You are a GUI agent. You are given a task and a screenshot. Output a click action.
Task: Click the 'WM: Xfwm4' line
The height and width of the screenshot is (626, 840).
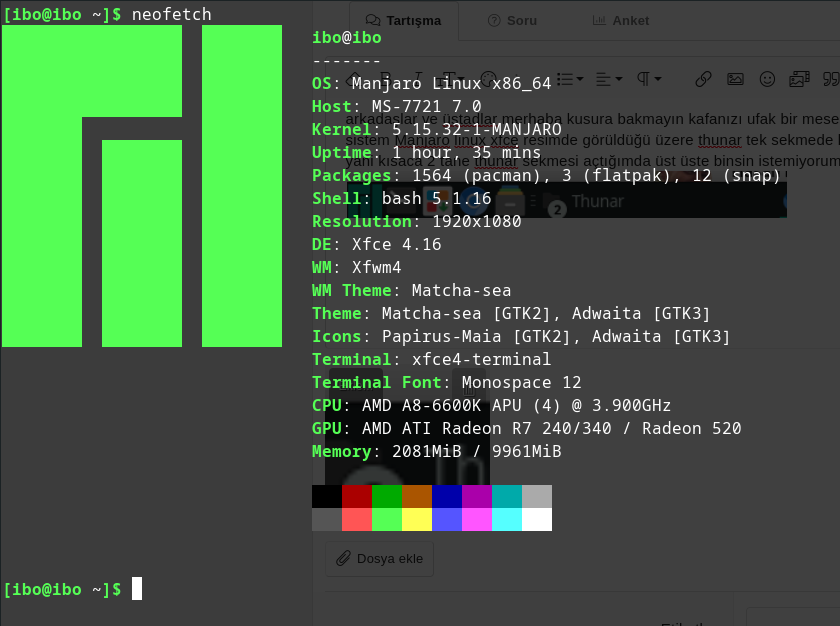coord(357,268)
